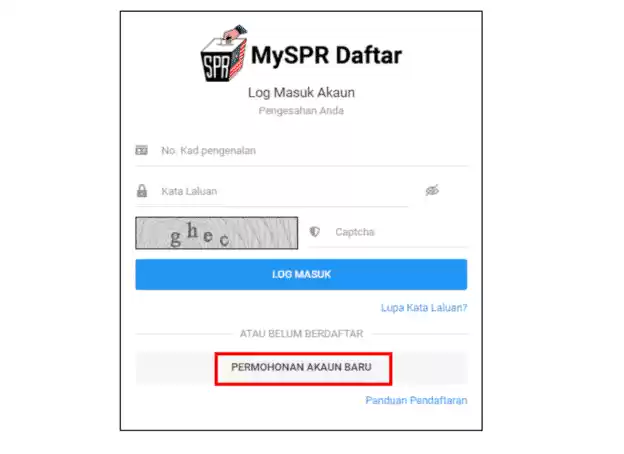Open the Lupa Kata Laluan? link
Screen dimensions: 624x454
424,308
